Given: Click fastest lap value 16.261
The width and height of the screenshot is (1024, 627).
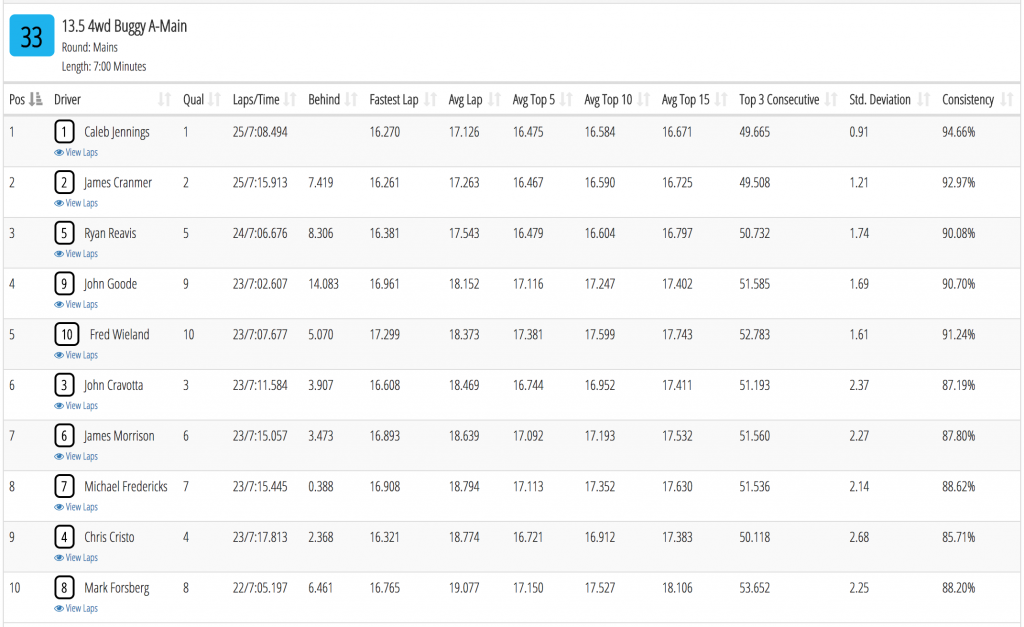Looking at the screenshot, I should coord(384,183).
